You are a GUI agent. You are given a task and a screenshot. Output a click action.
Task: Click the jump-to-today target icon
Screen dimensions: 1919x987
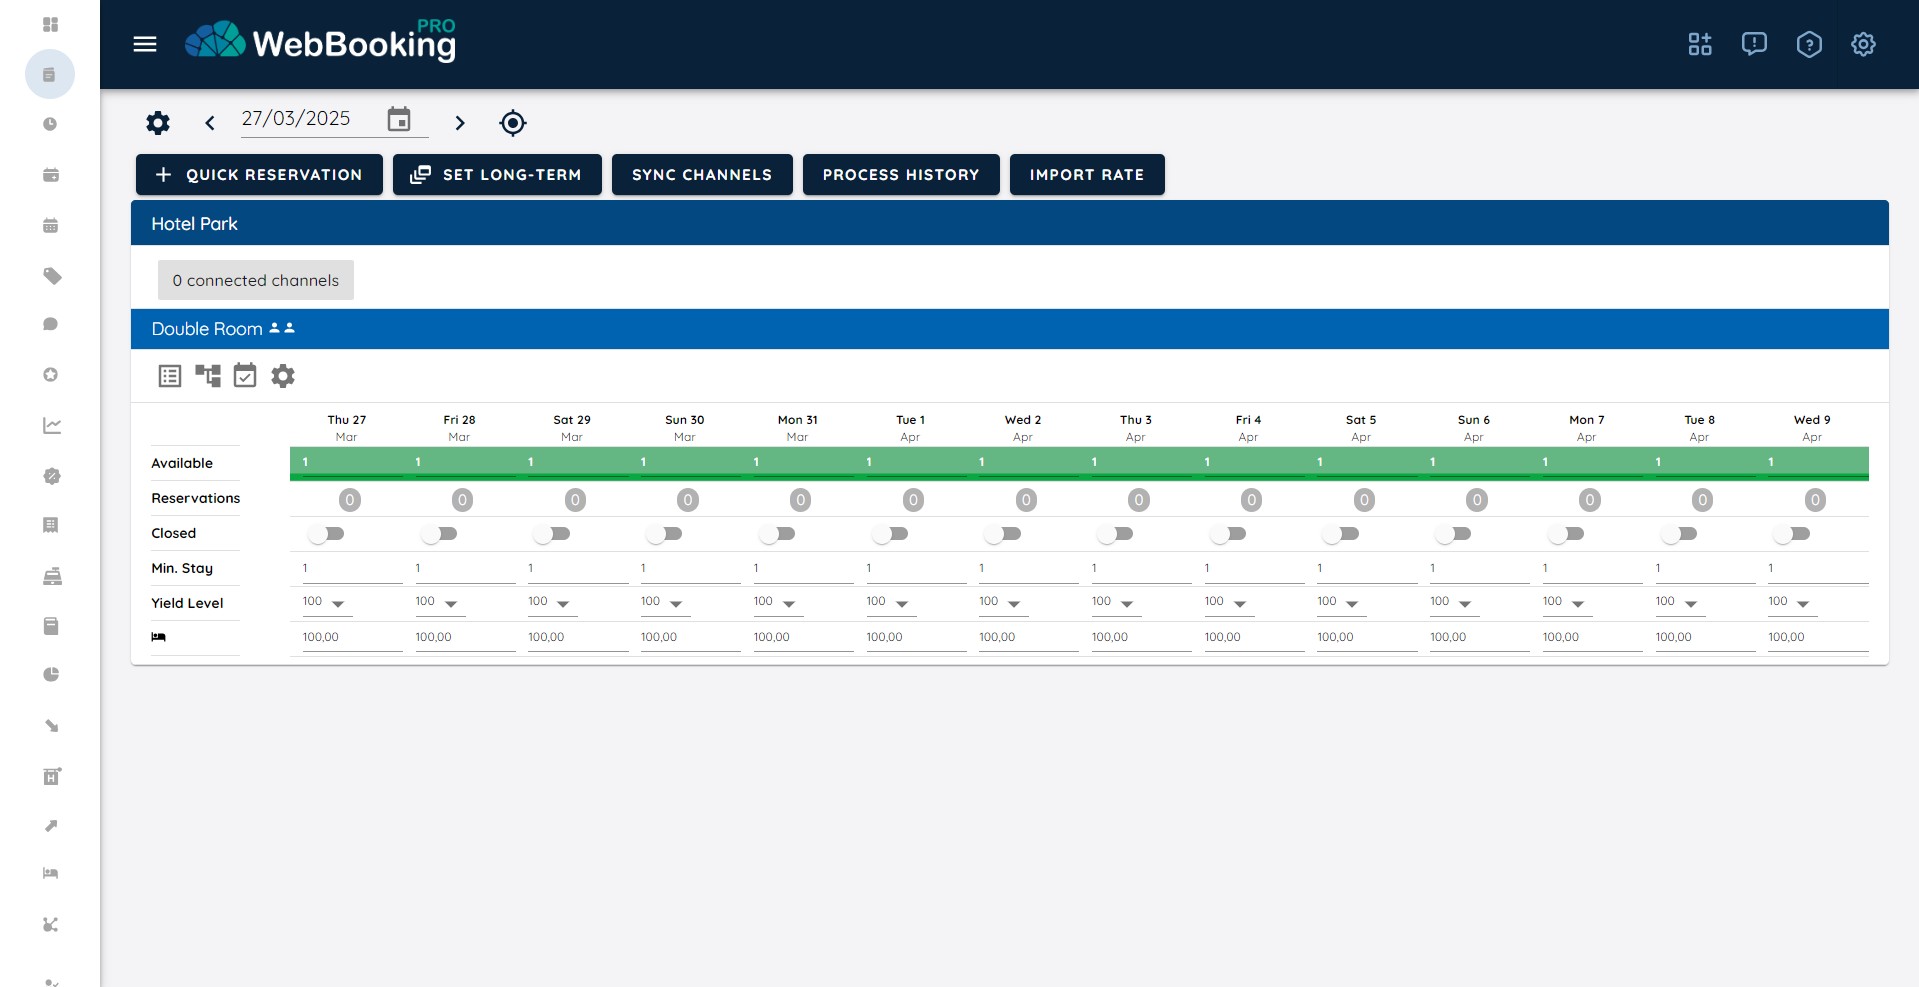point(513,123)
